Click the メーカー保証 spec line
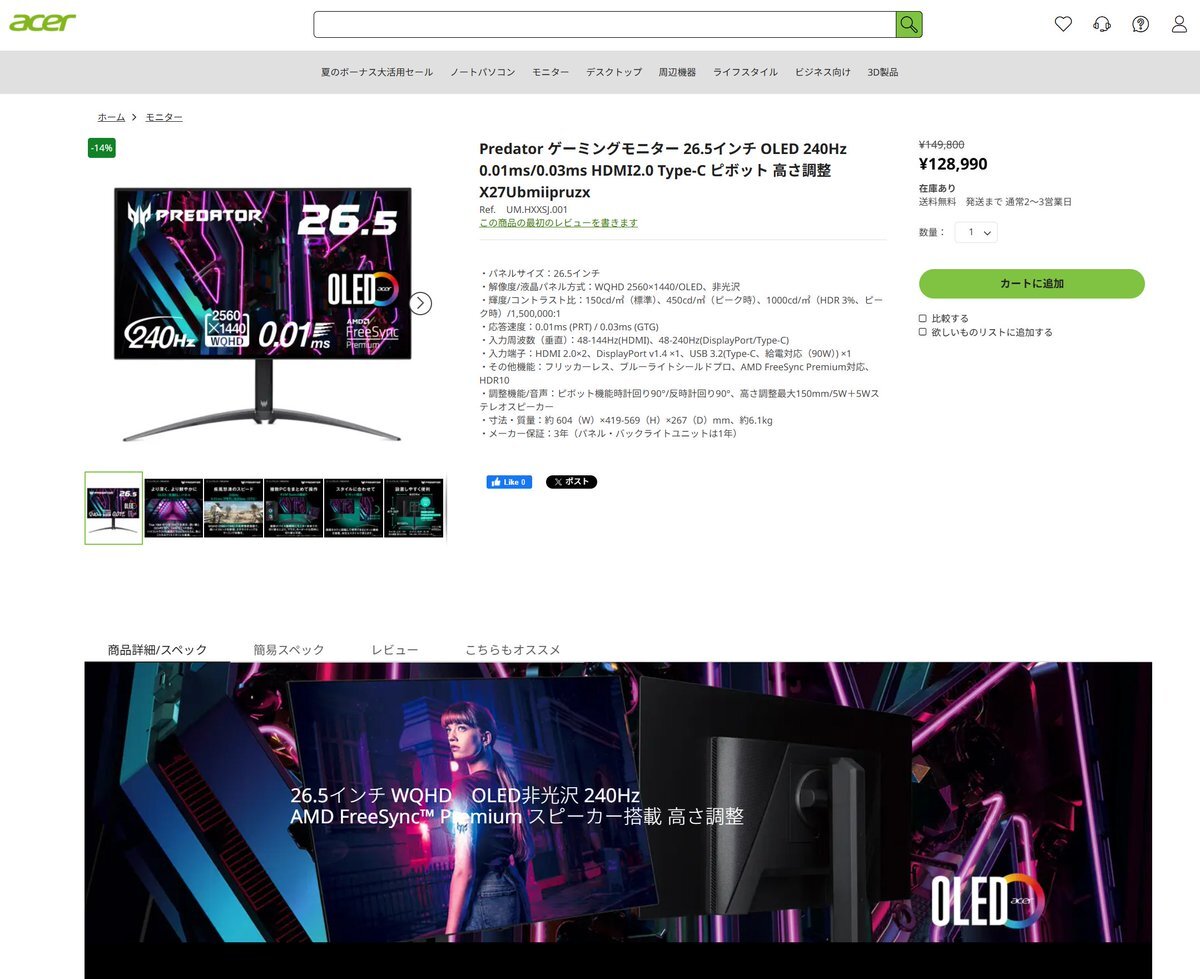Viewport: 1200px width, 979px height. click(609, 434)
